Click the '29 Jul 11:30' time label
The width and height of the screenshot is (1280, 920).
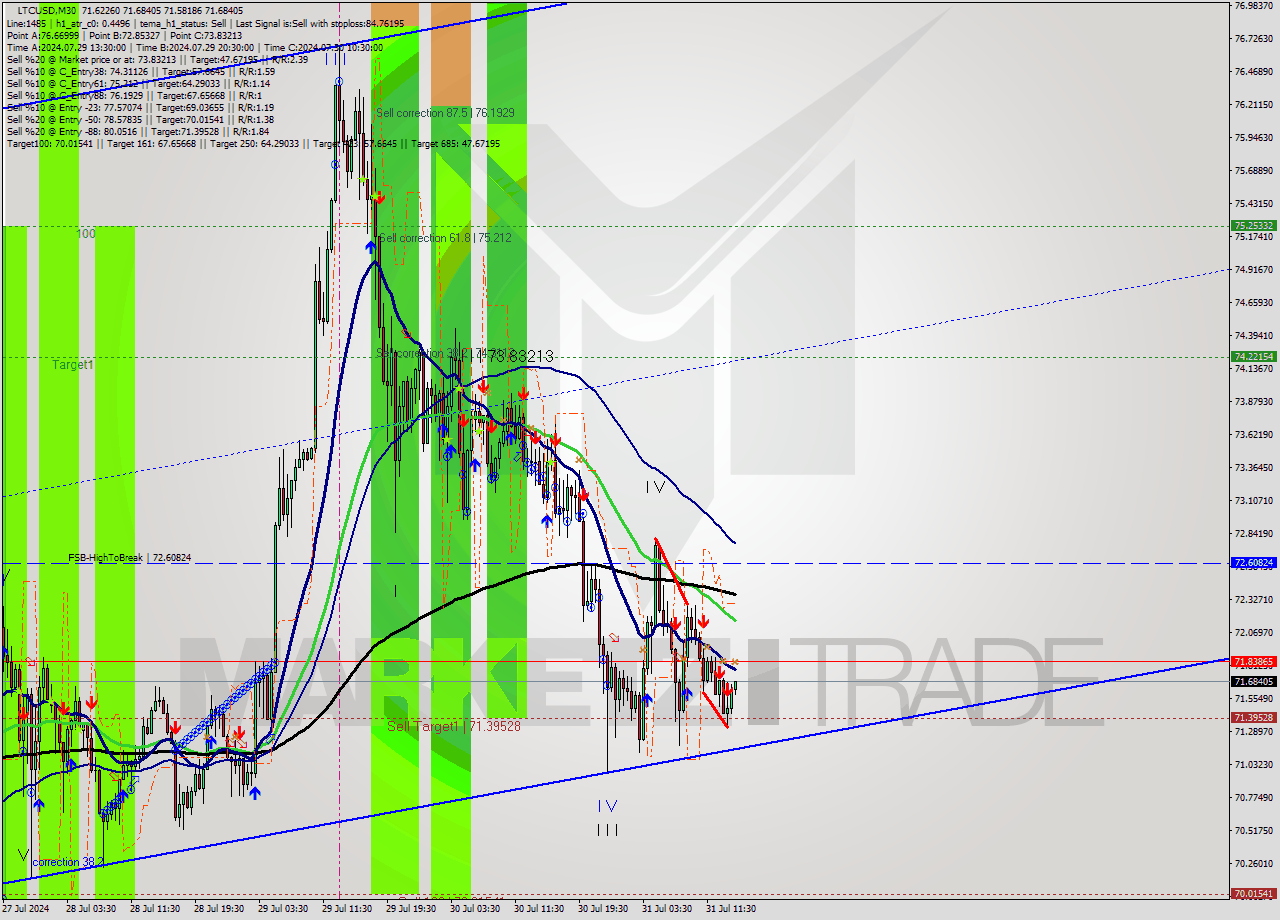346,909
